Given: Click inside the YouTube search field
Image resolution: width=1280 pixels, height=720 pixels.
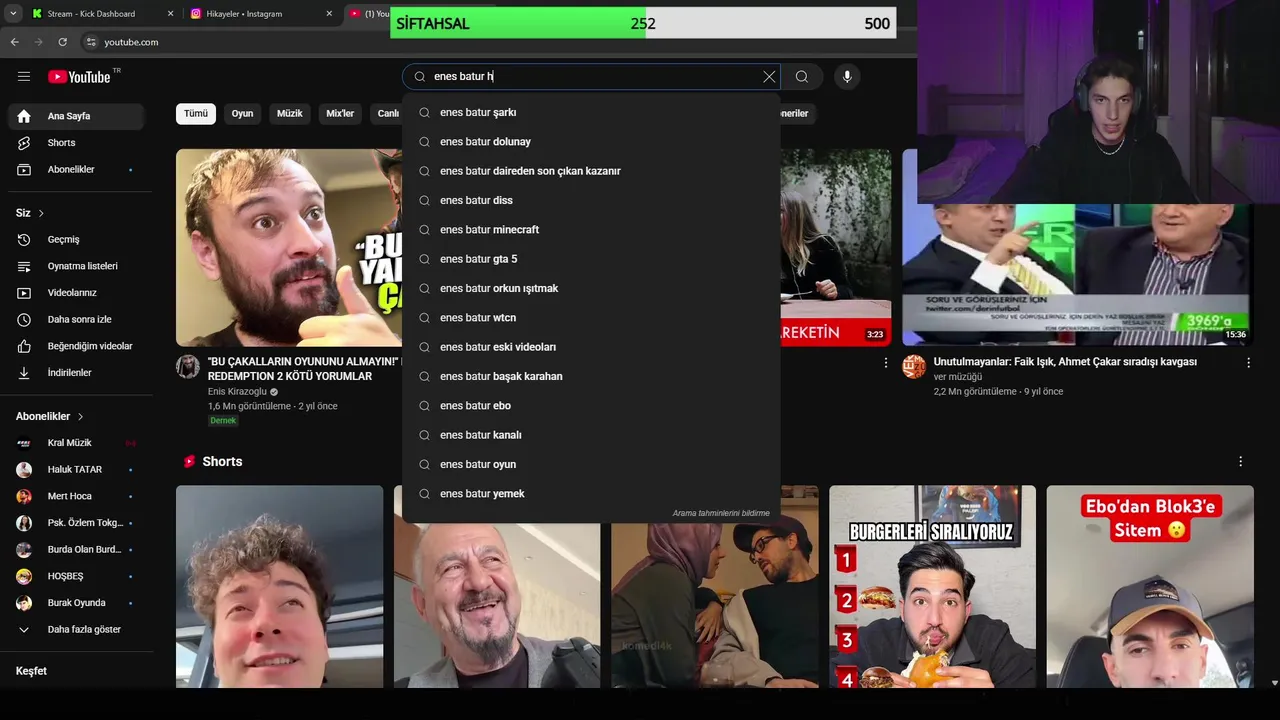Looking at the screenshot, I should tap(590, 77).
